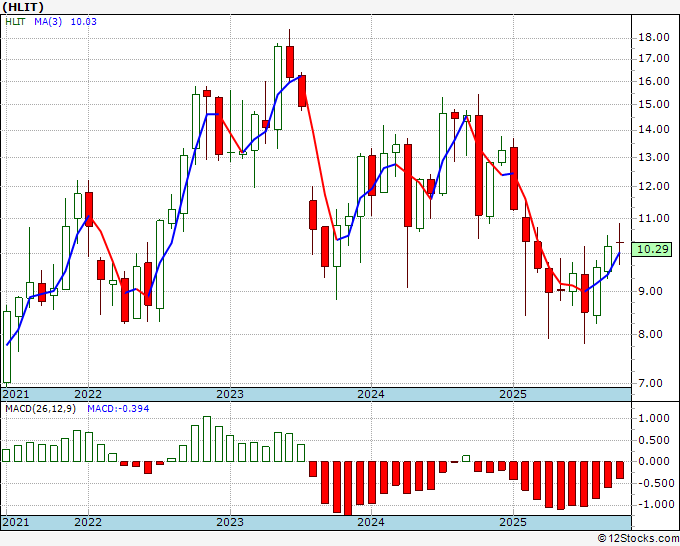Image resolution: width=680 pixels, height=546 pixels.
Task: Click the 8.00 price axis label
Action: 651,334
